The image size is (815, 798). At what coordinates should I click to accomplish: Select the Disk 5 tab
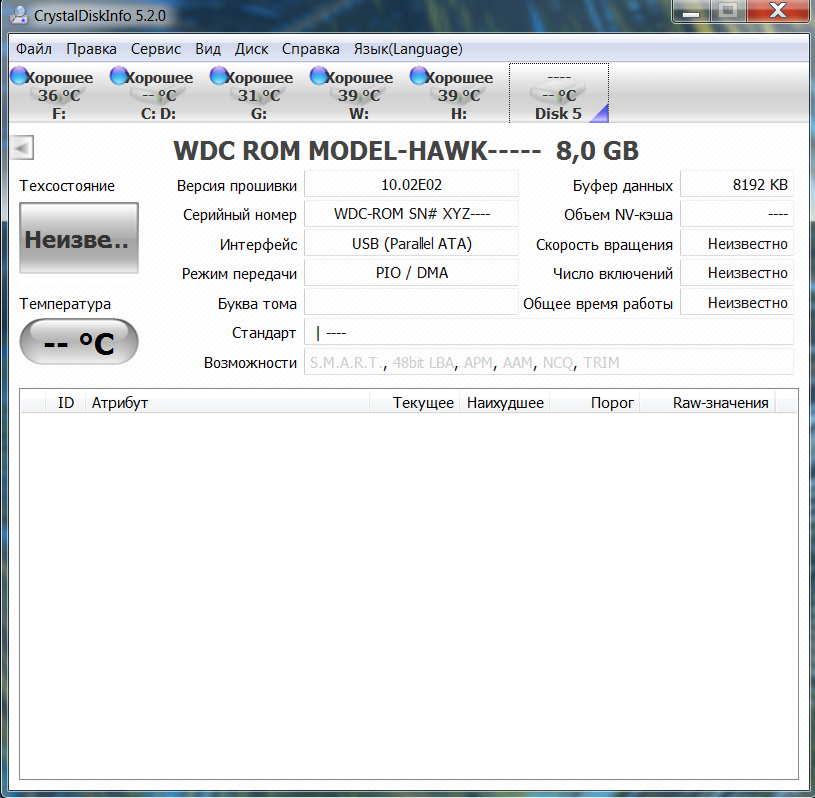pos(559,94)
